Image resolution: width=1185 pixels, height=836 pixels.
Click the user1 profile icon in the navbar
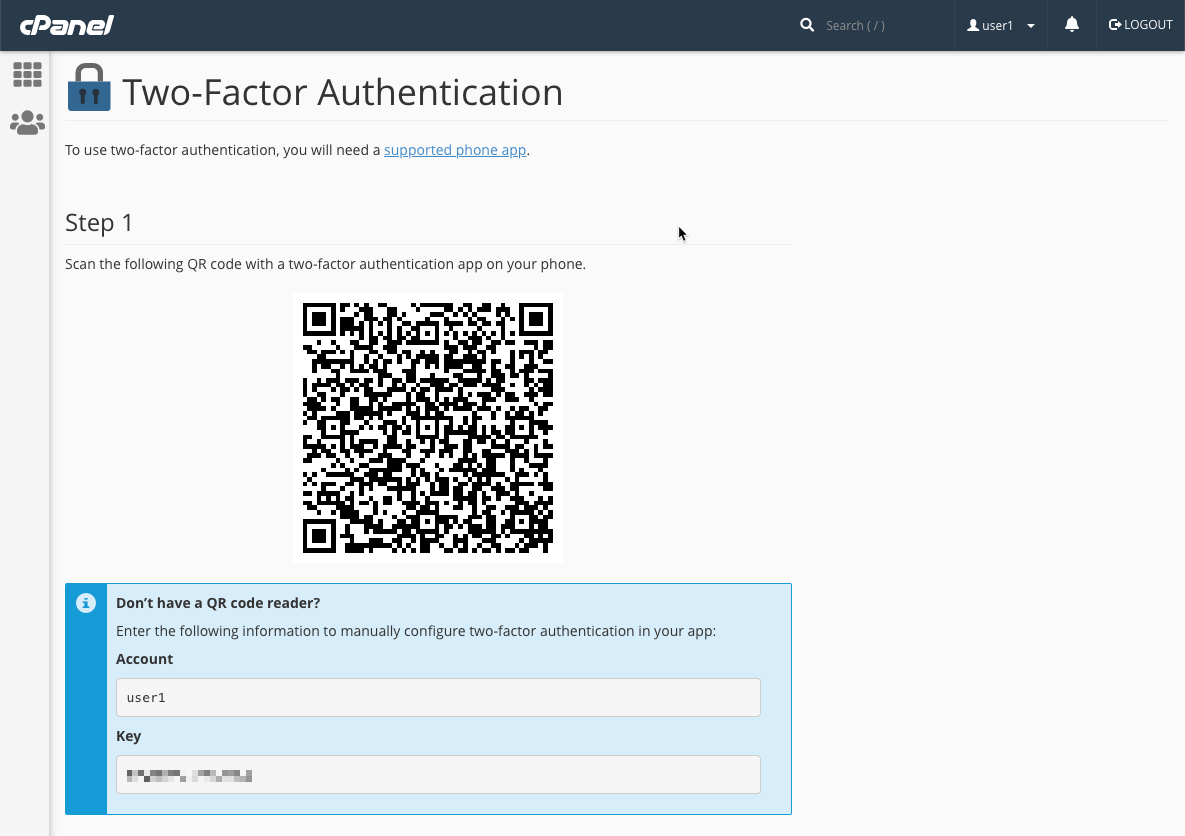point(971,25)
